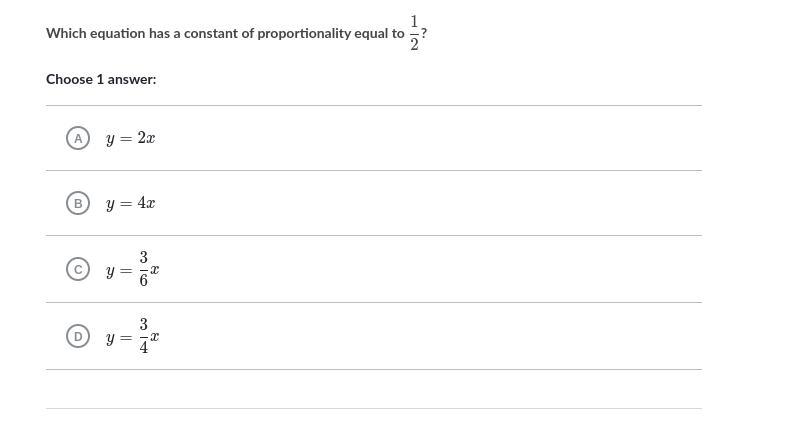Click the question mark after the fraction

tap(425, 33)
